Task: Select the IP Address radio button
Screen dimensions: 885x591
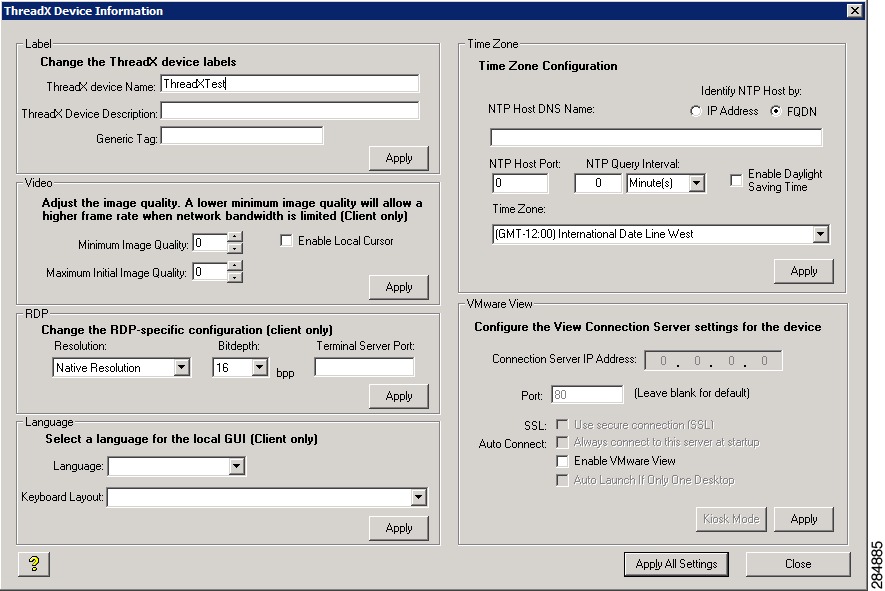Action: [695, 111]
